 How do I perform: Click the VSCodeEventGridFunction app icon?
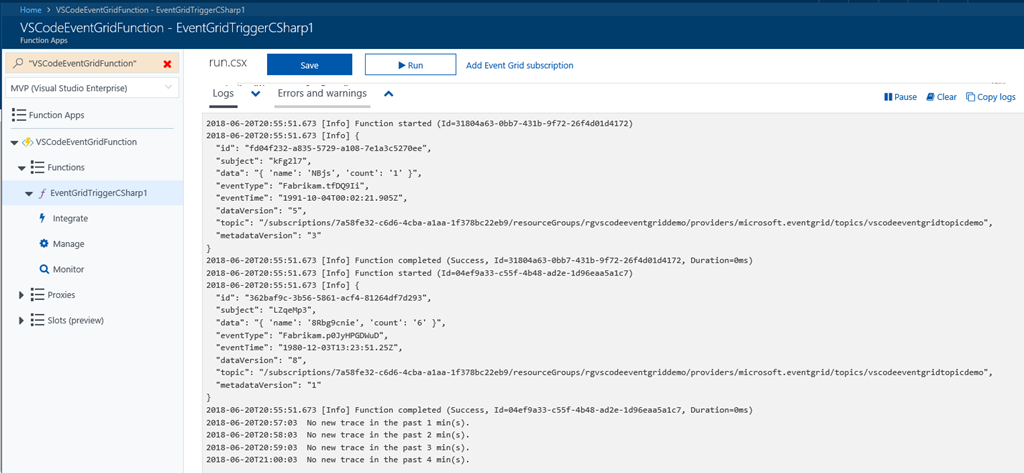(x=27, y=142)
